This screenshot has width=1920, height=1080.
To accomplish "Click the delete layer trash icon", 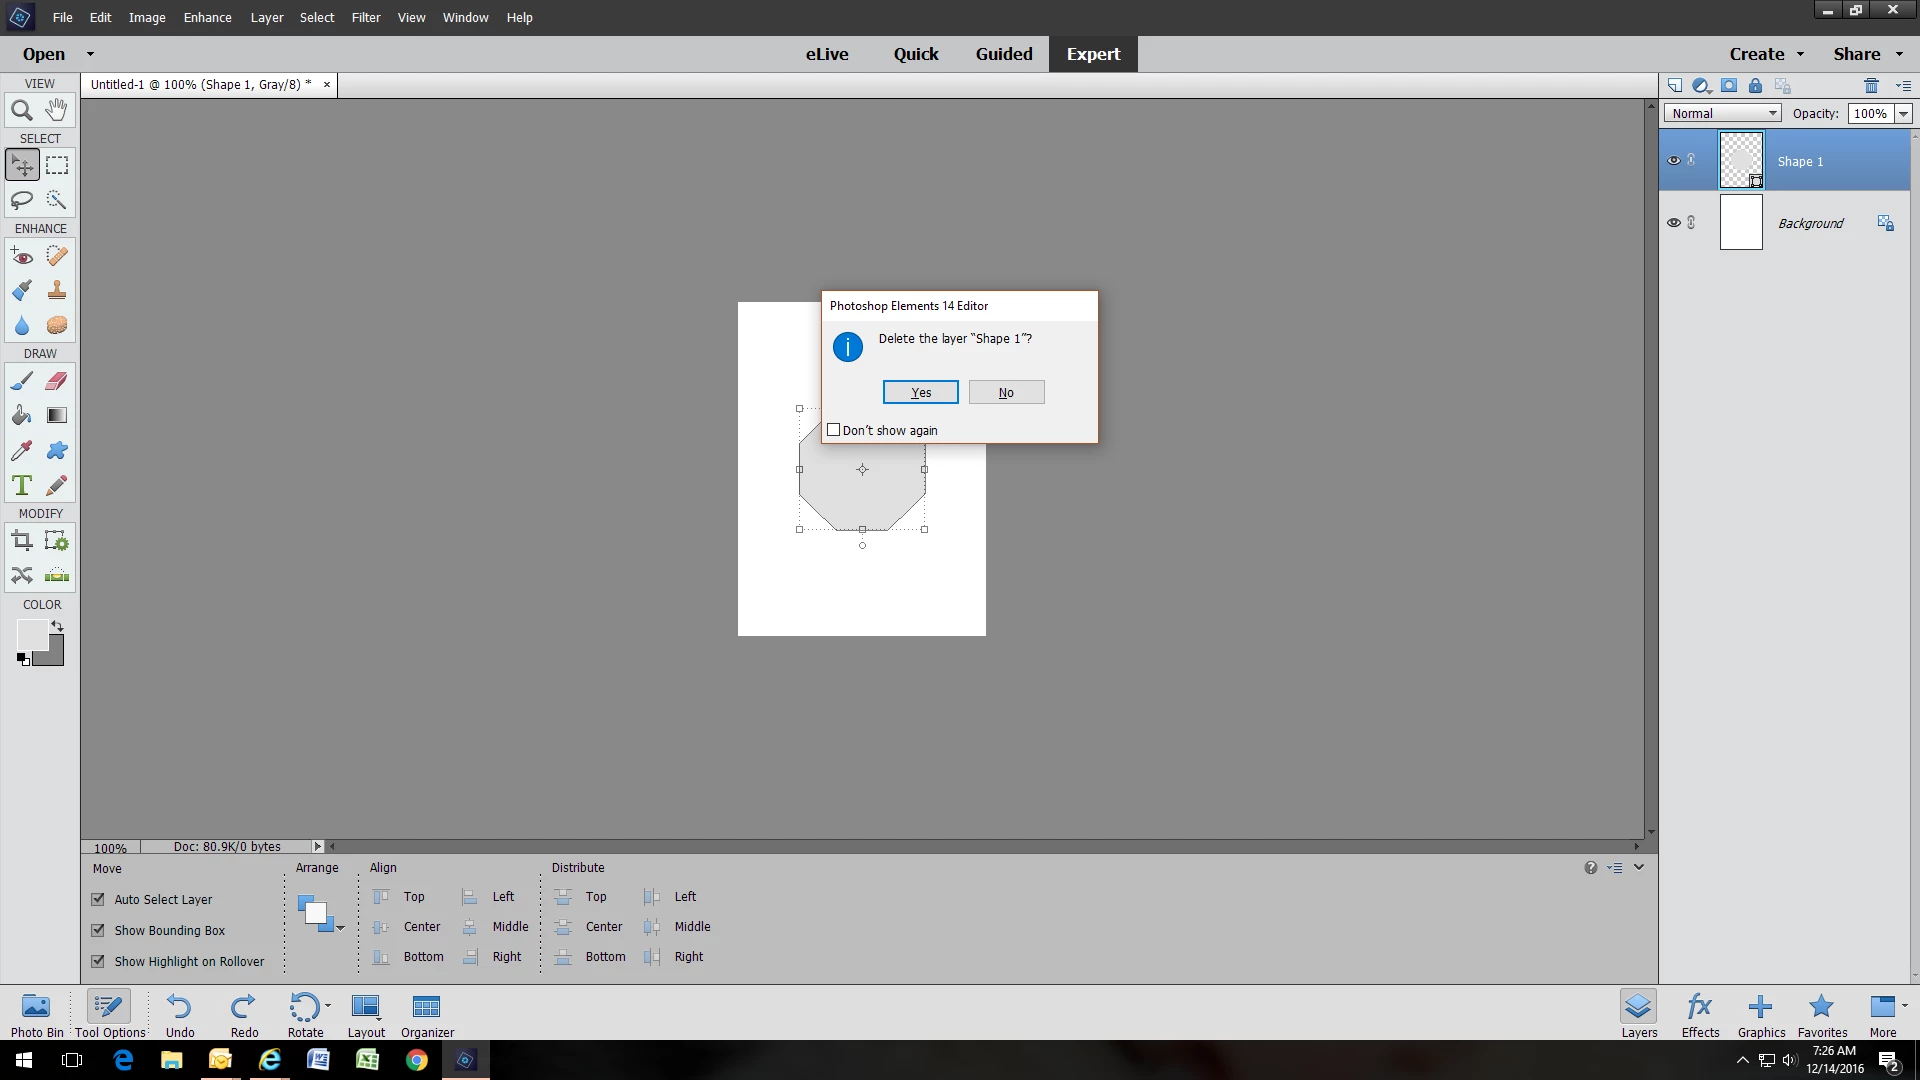I will (1871, 86).
